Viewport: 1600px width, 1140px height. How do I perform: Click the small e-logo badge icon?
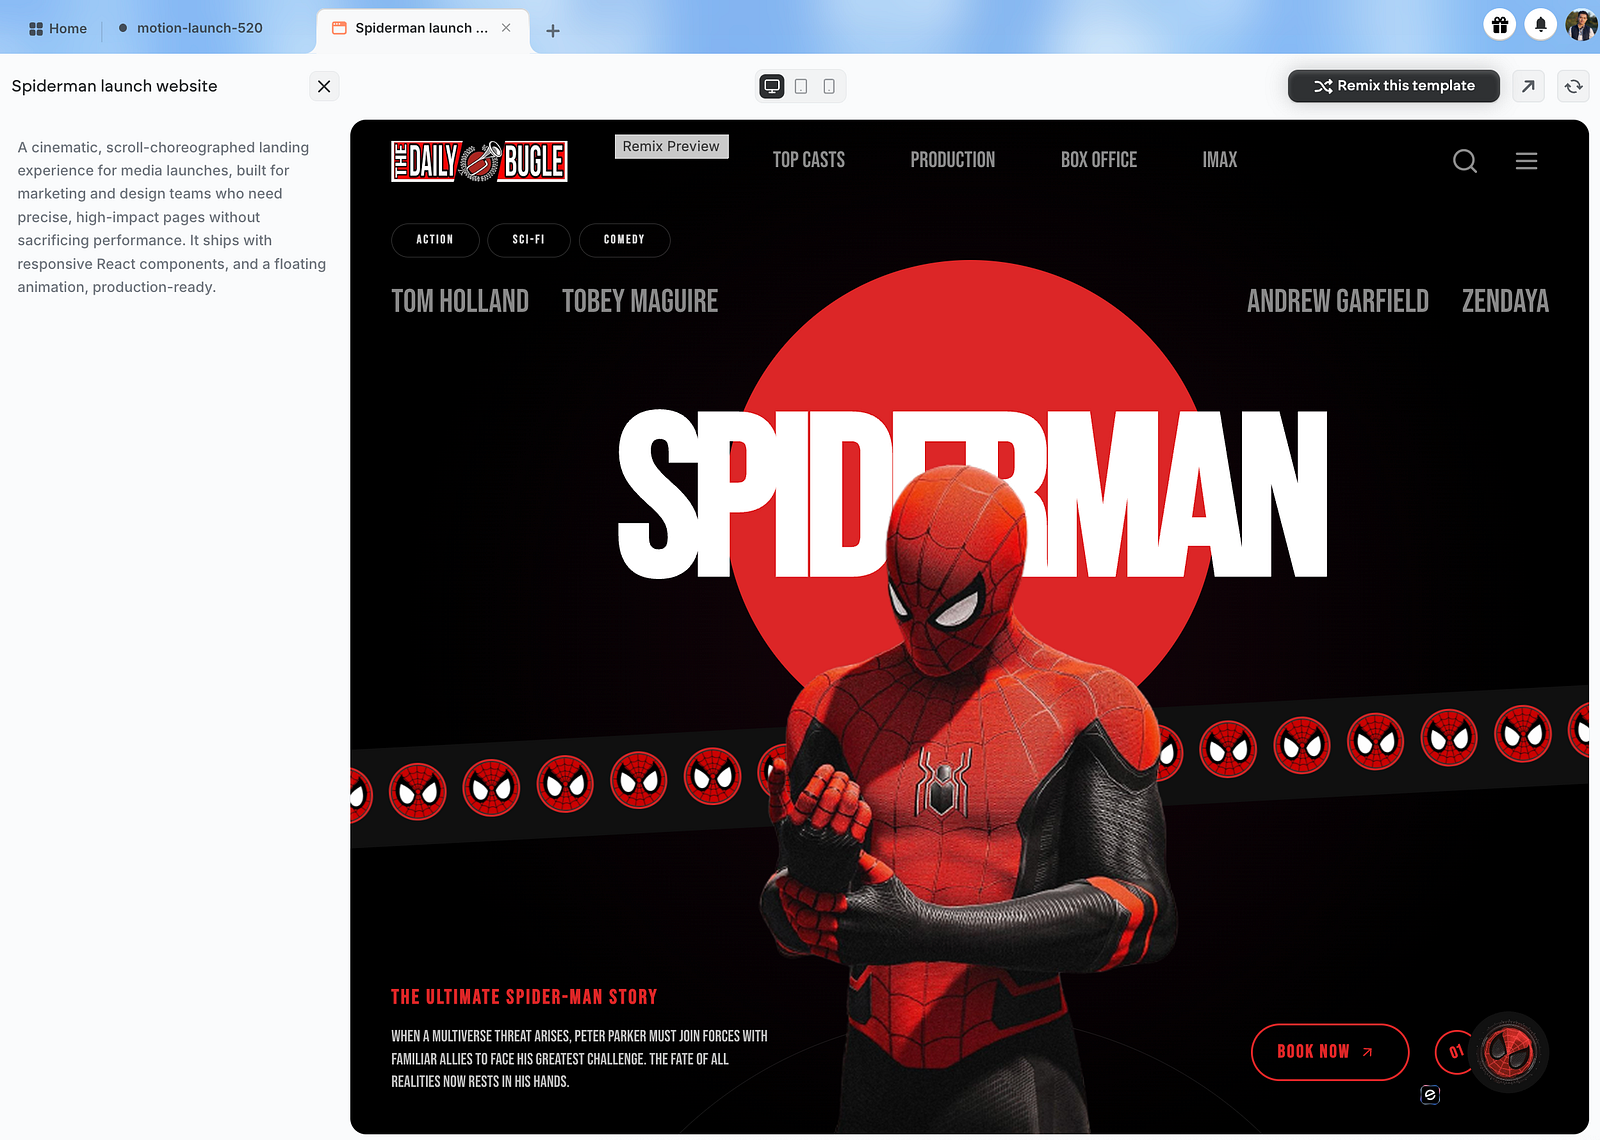[x=1430, y=1095]
